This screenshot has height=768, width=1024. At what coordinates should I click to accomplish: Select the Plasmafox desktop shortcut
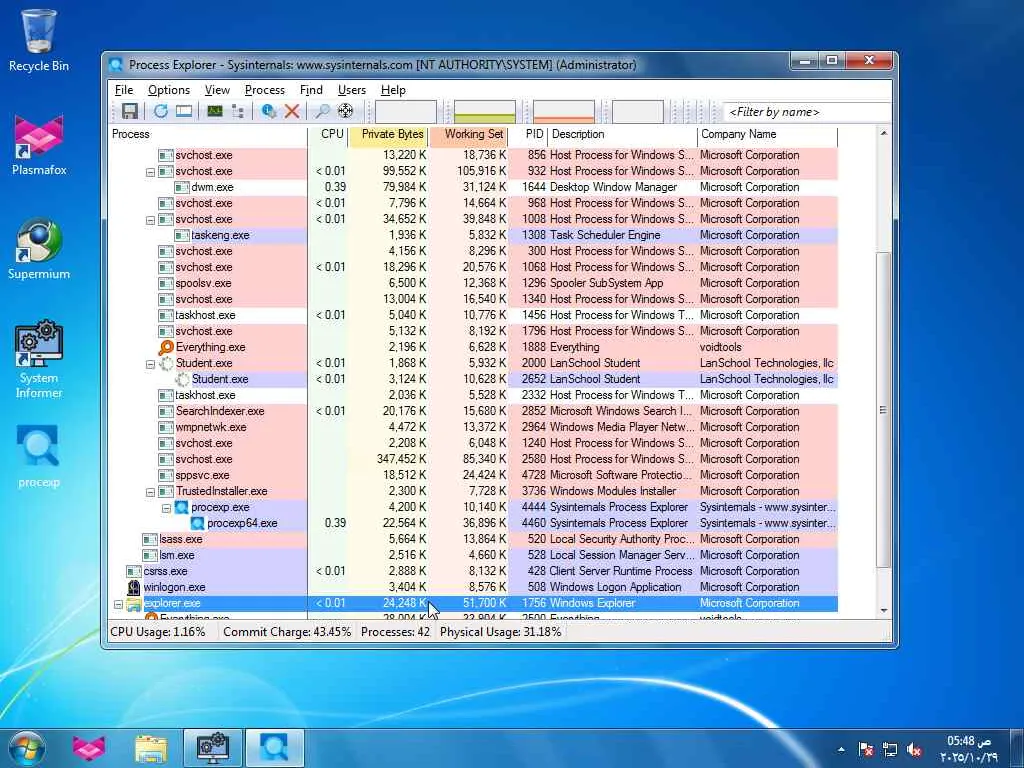39,145
